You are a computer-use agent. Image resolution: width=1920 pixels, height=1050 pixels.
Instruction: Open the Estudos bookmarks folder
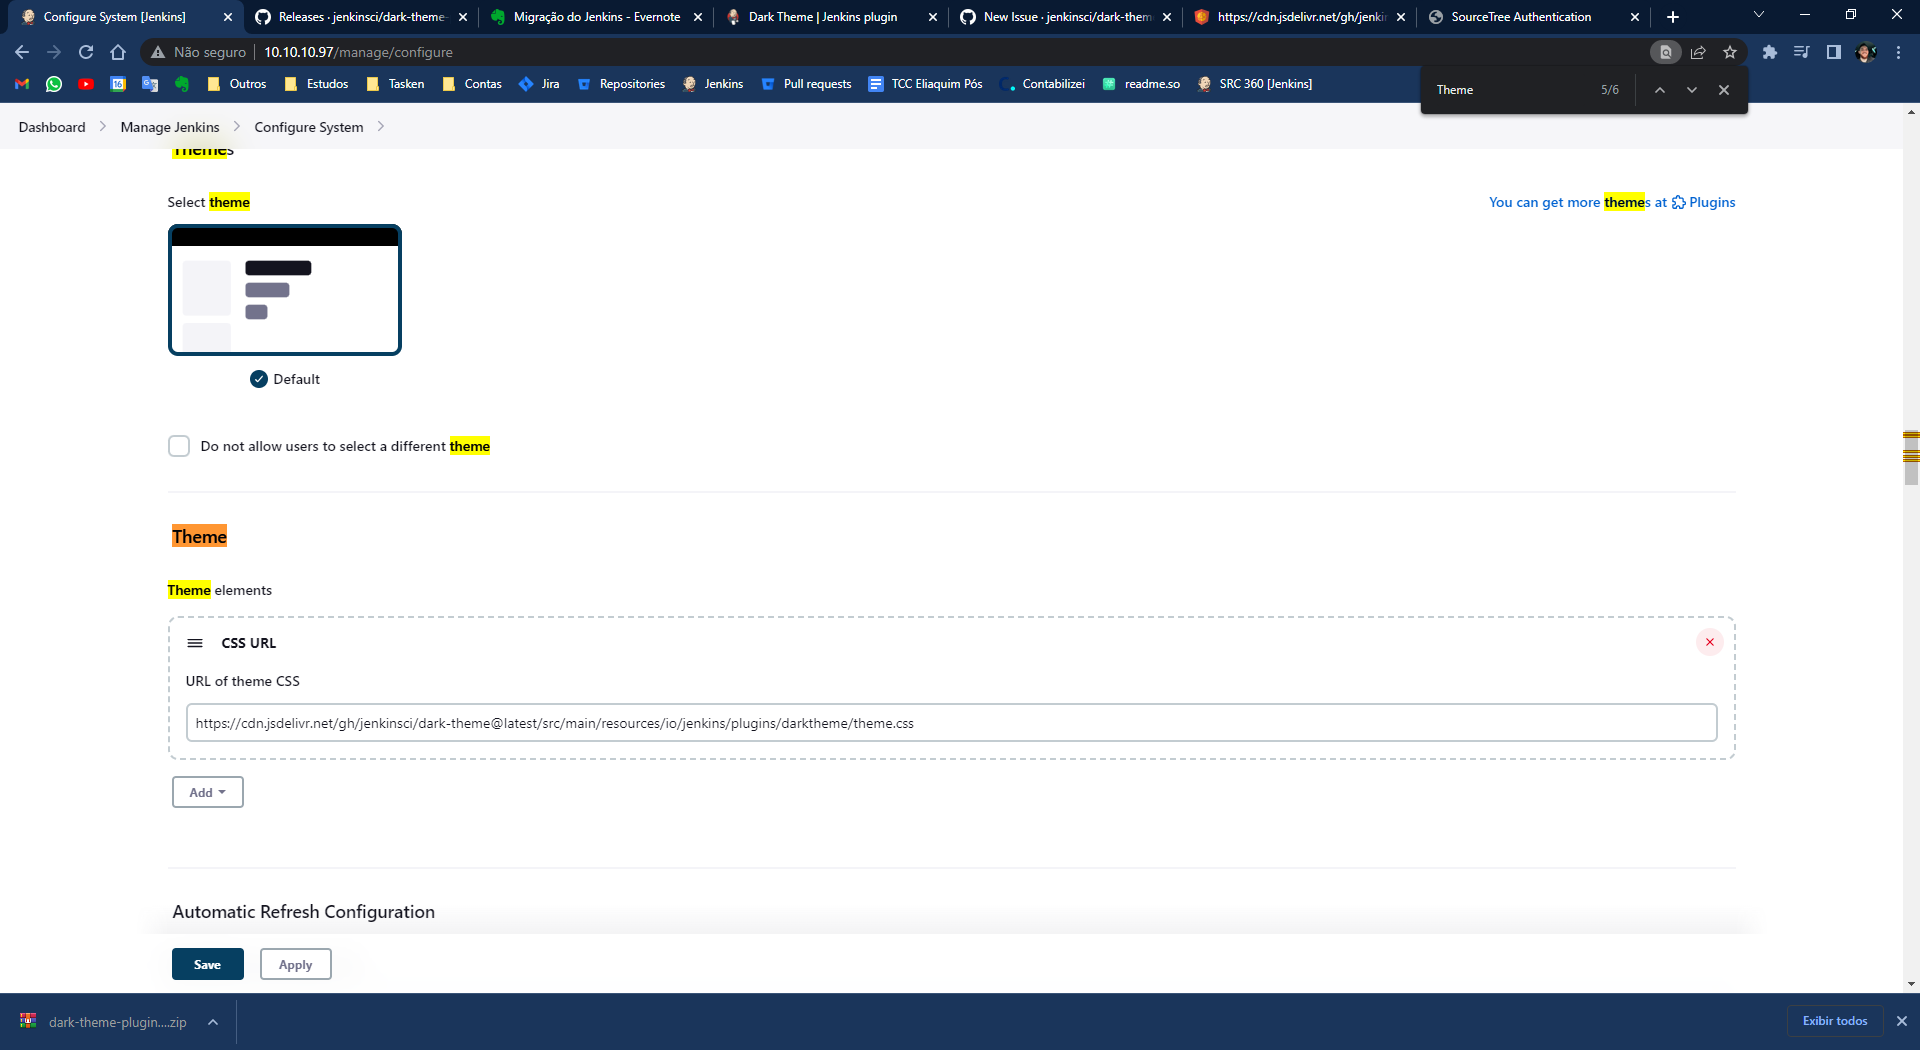(316, 84)
